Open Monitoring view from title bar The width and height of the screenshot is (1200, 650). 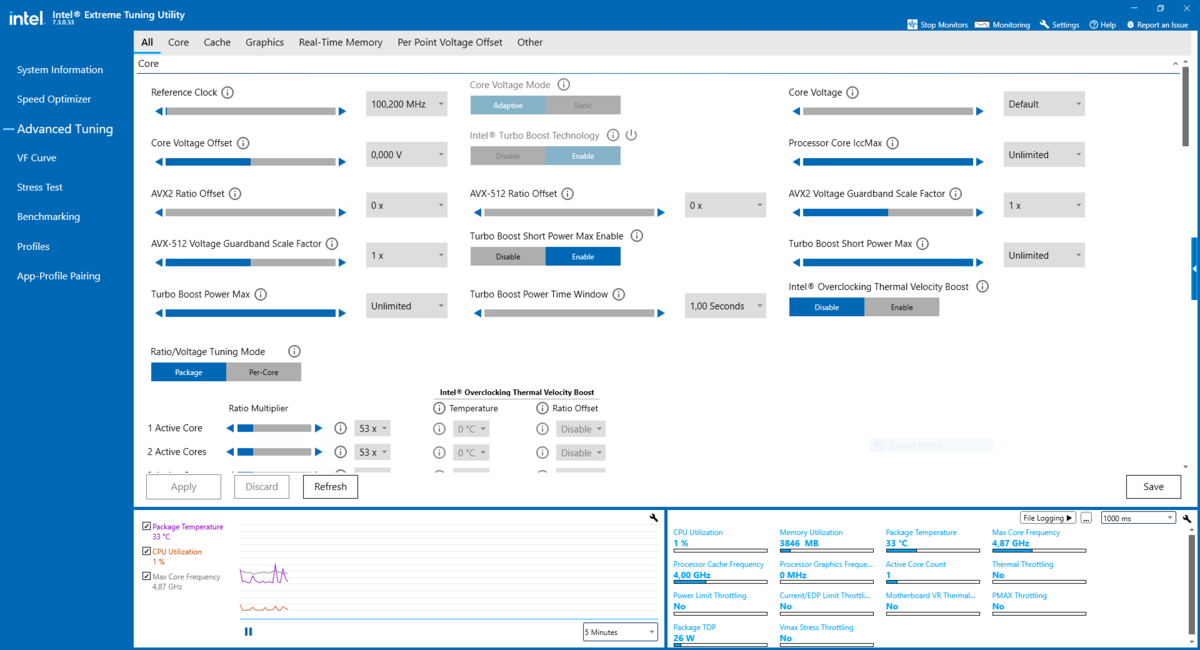[x=1002, y=25]
